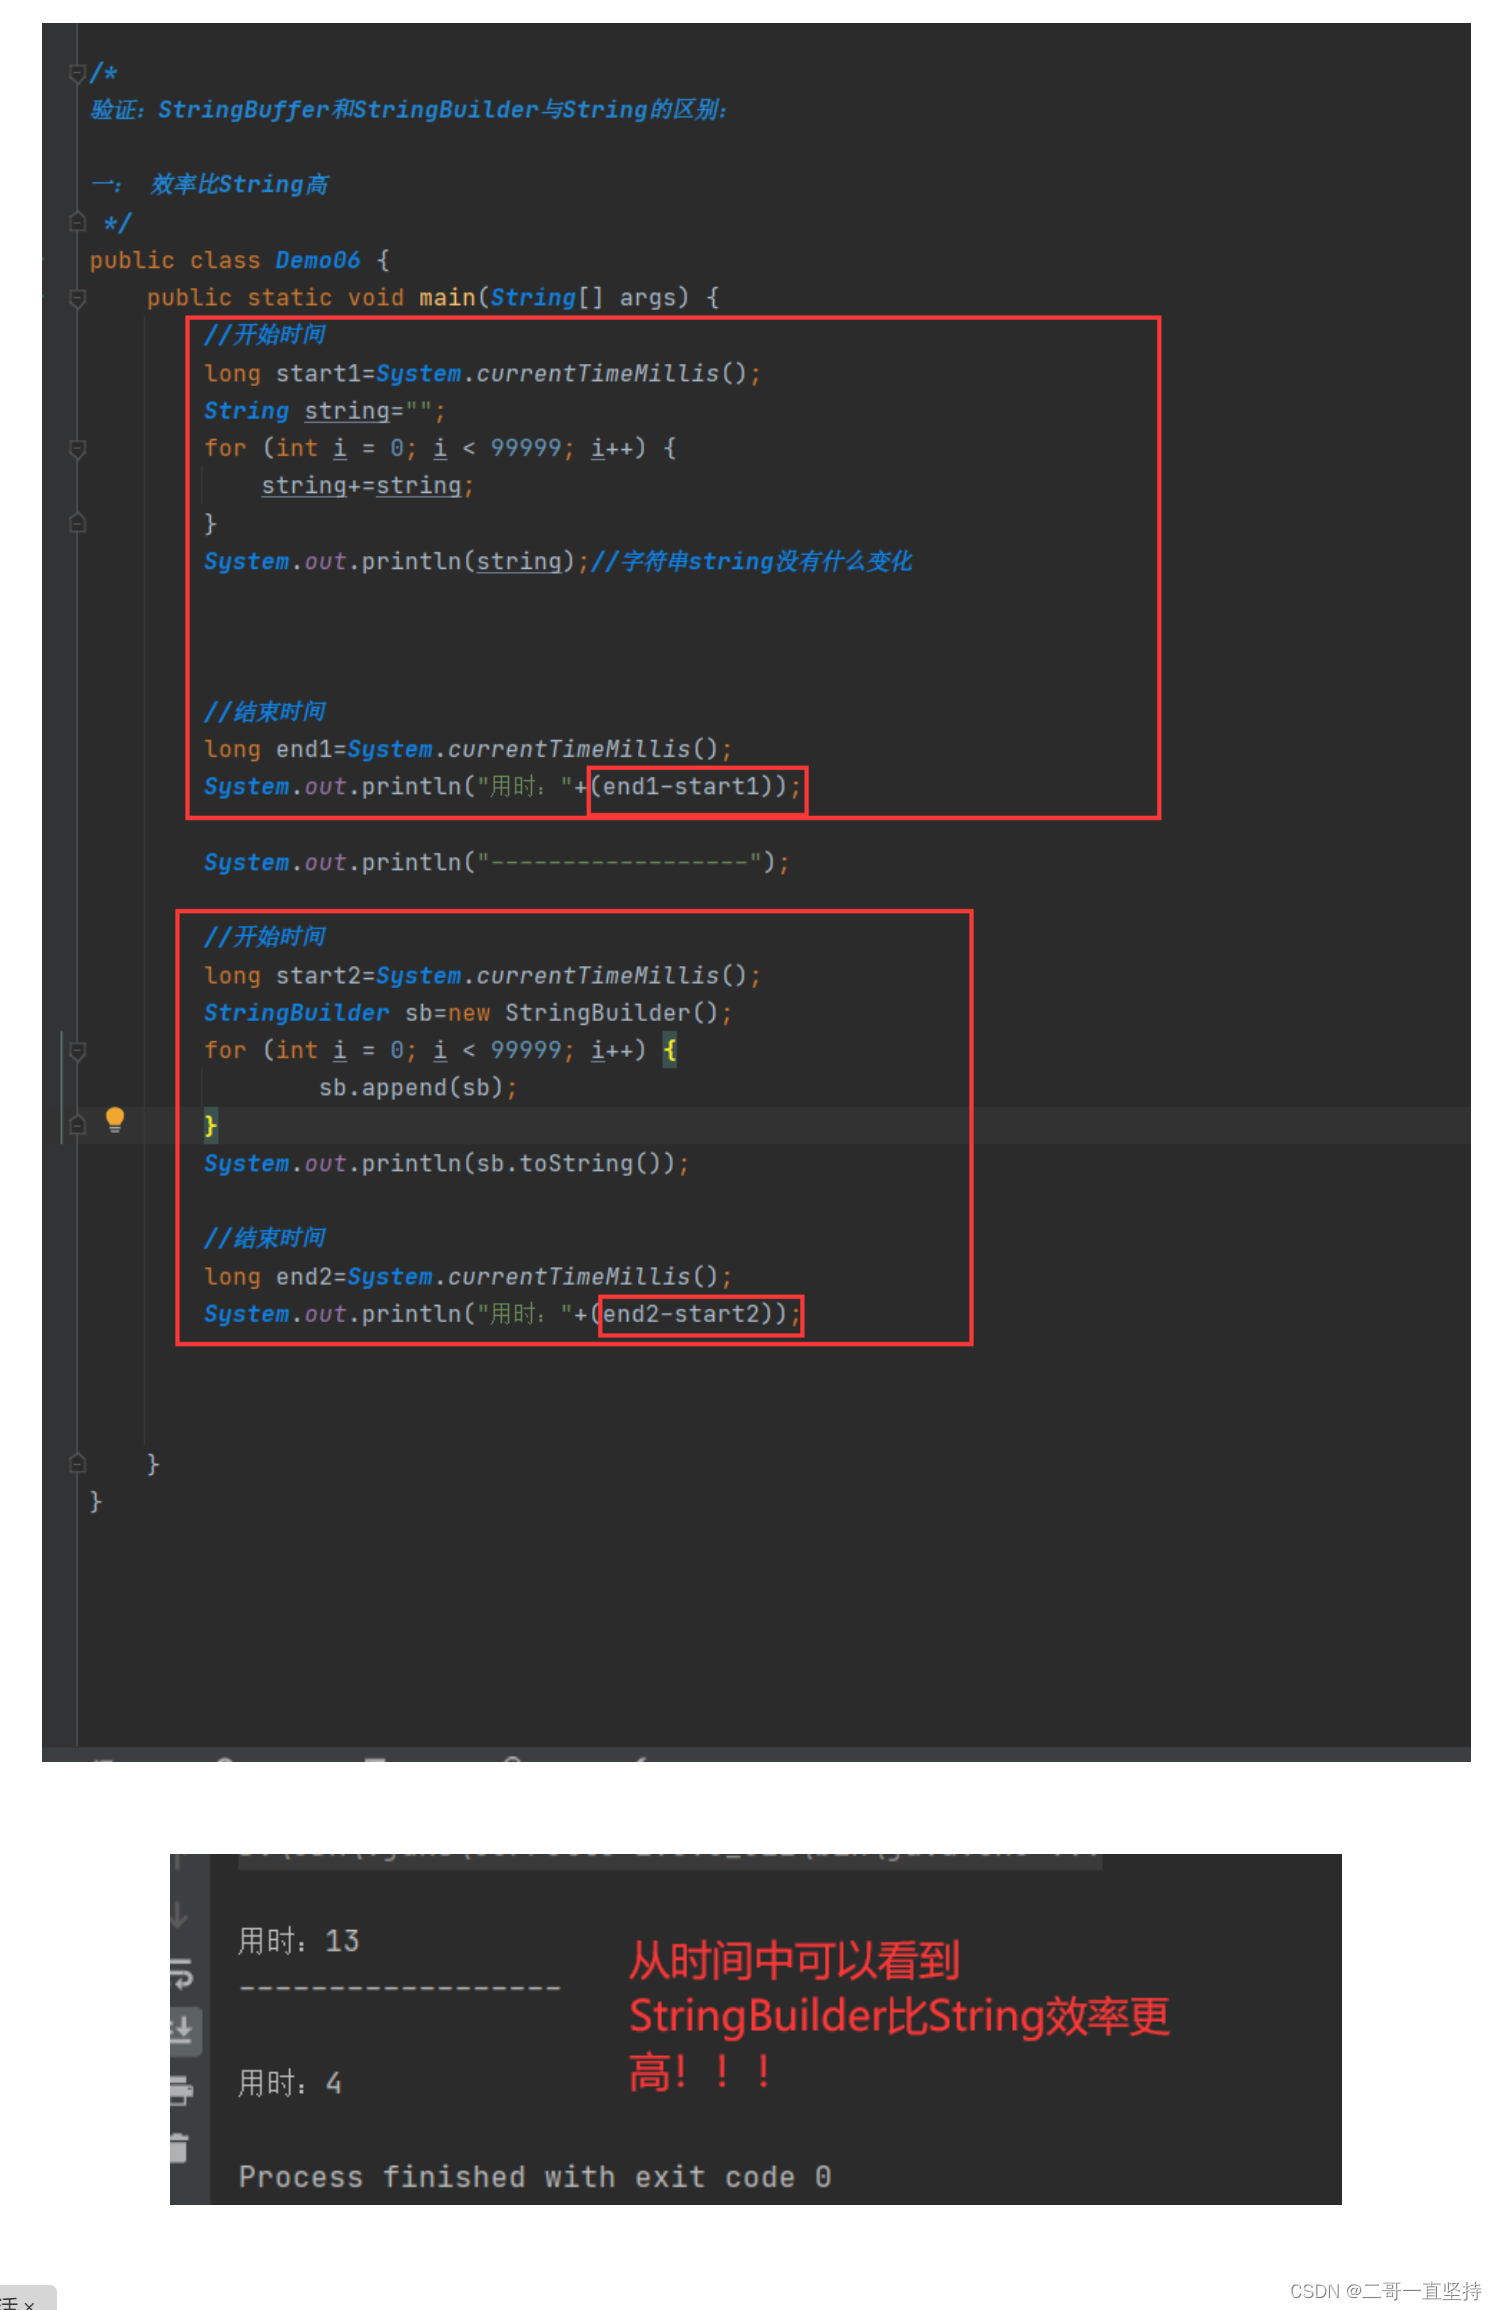Click the dashed separator line in console output
The width and height of the screenshot is (1497, 2310).
[x=400, y=1988]
